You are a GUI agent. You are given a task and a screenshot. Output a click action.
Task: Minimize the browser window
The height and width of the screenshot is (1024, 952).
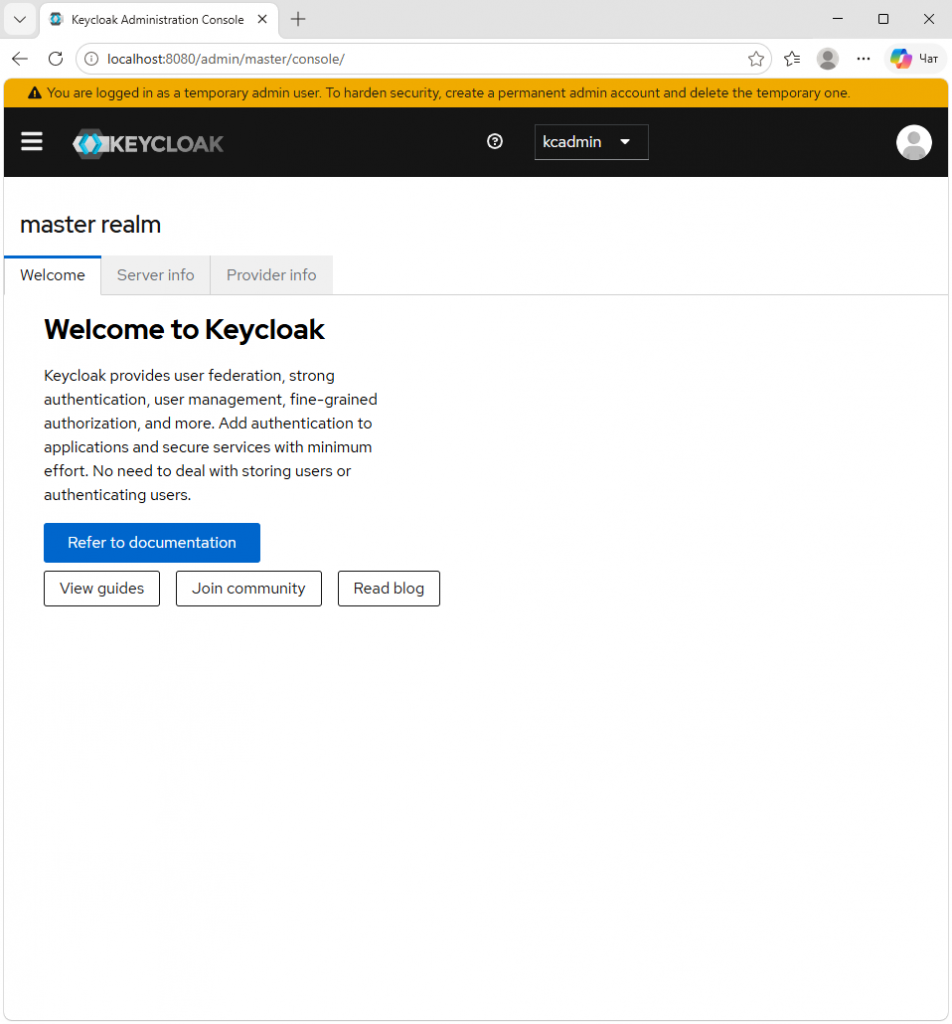tap(838, 19)
